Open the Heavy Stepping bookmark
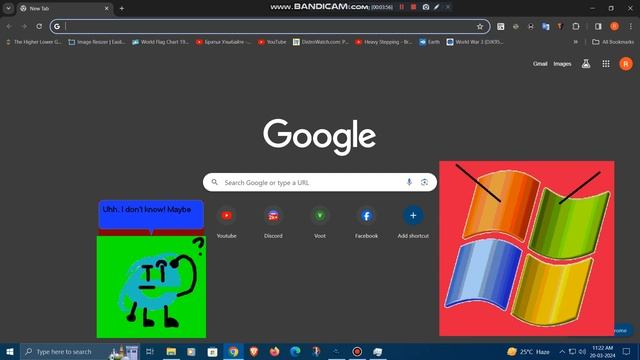The width and height of the screenshot is (640, 360). tap(384, 42)
